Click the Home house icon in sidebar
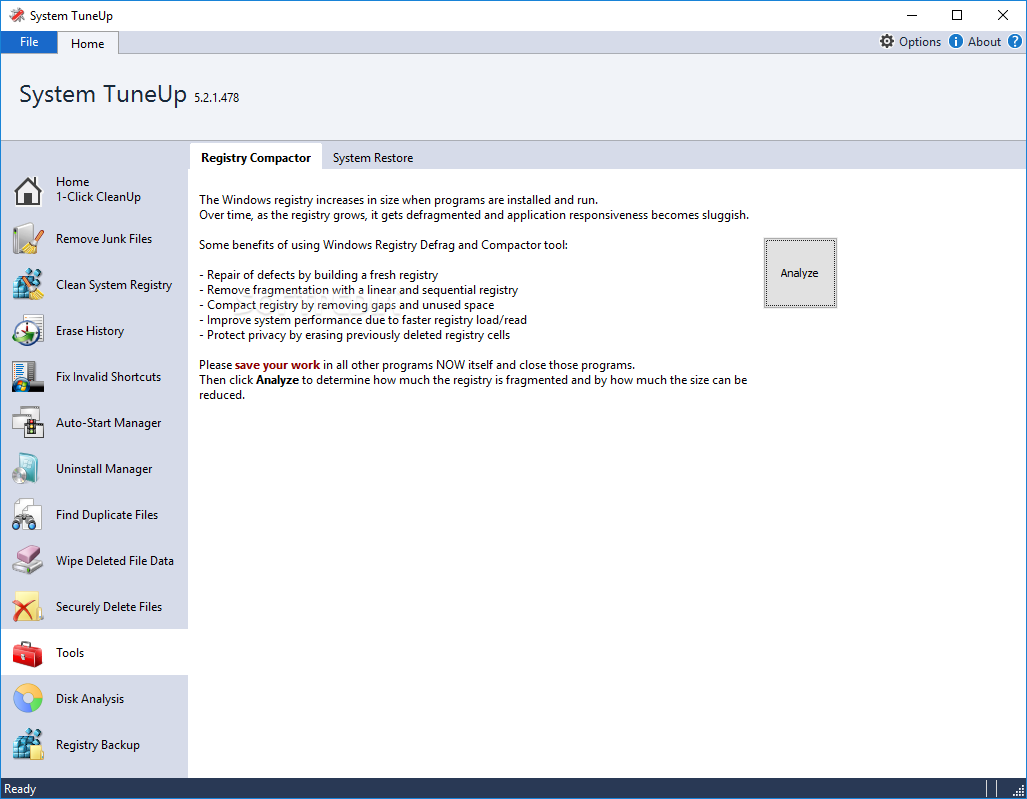The width and height of the screenshot is (1027, 799). (x=28, y=191)
